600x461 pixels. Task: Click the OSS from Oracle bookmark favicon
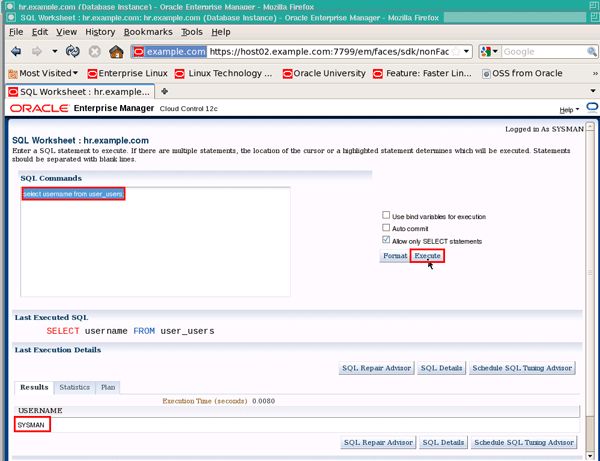pyautogui.click(x=486, y=73)
